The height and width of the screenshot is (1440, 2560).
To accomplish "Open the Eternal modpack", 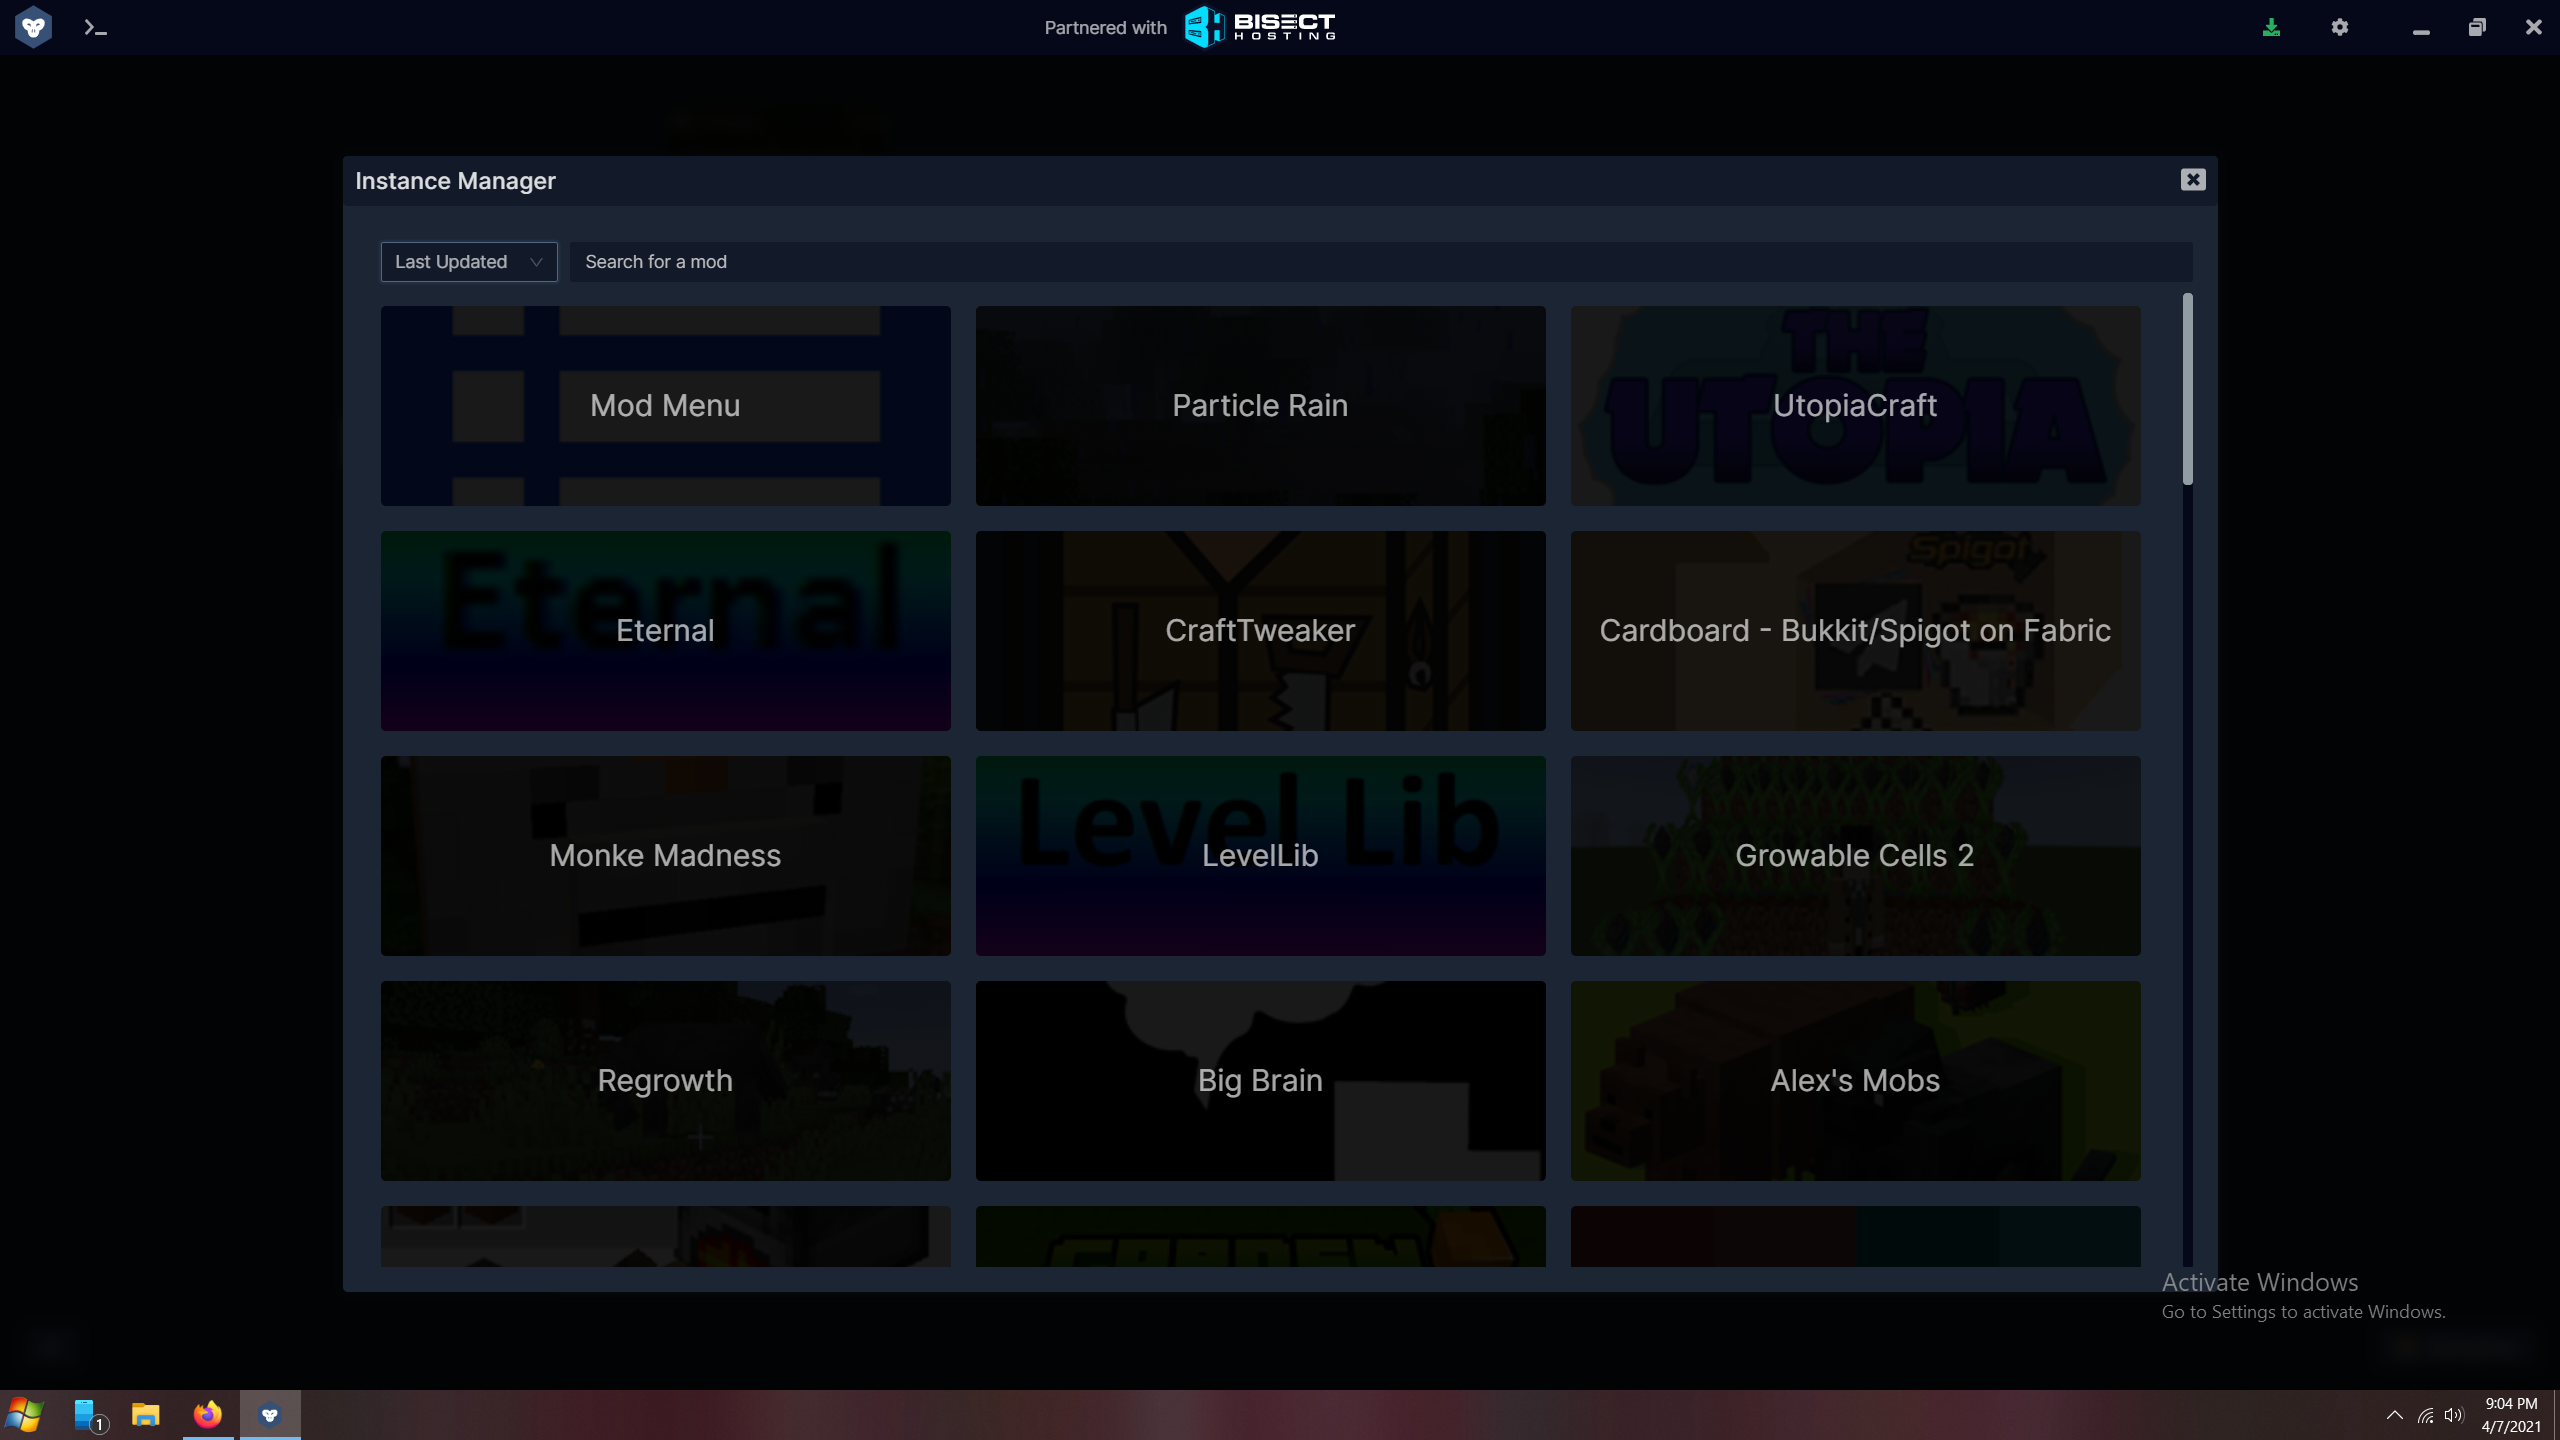I will 664,630.
